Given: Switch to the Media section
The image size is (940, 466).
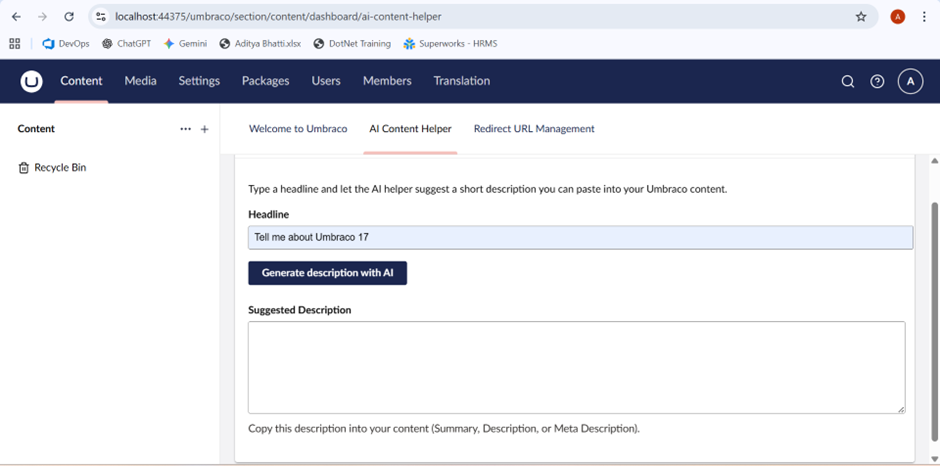Looking at the screenshot, I should click(140, 81).
